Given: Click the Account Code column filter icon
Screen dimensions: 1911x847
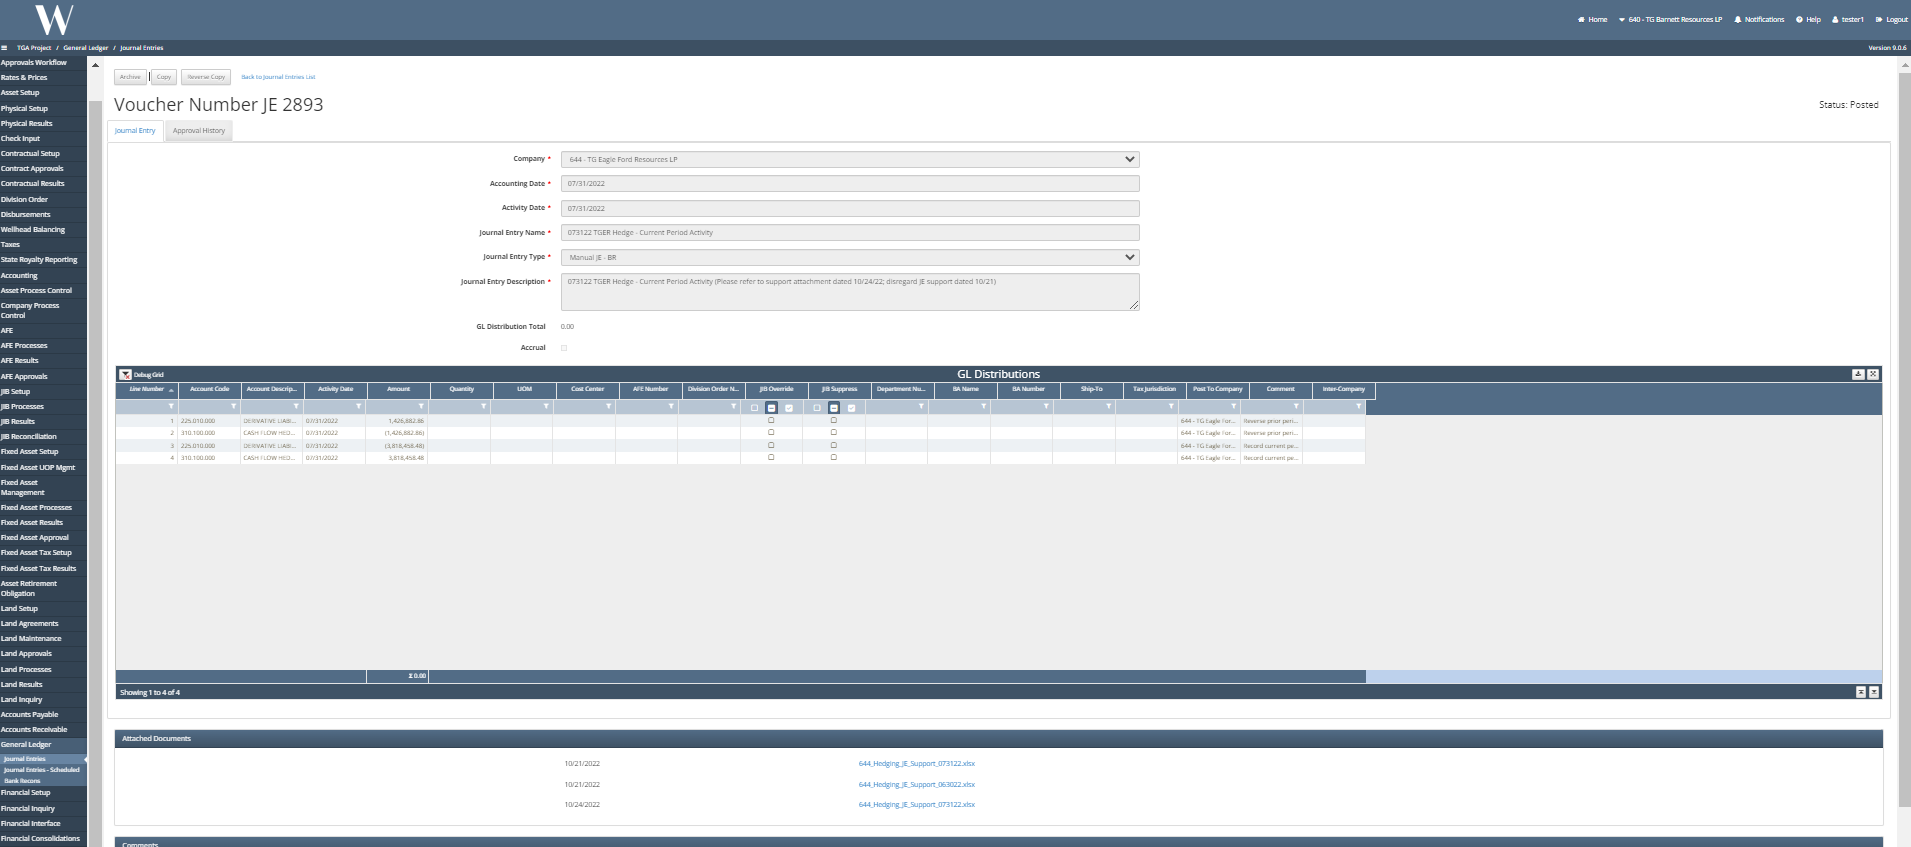Looking at the screenshot, I should 234,407.
